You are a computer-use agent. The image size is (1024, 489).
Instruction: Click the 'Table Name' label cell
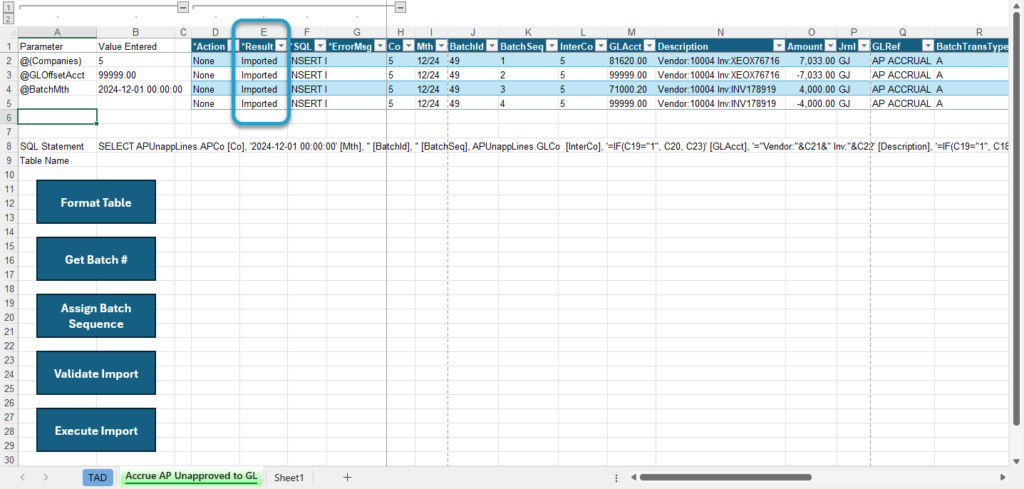click(x=57, y=161)
